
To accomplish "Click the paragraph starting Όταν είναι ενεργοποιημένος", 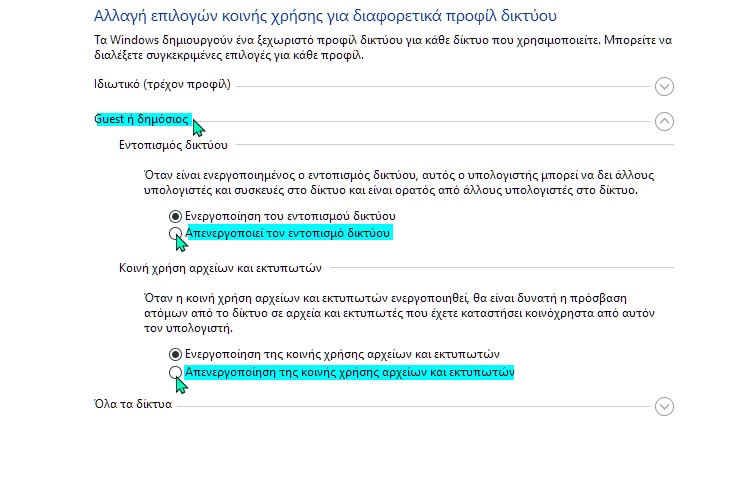I will tap(399, 182).
